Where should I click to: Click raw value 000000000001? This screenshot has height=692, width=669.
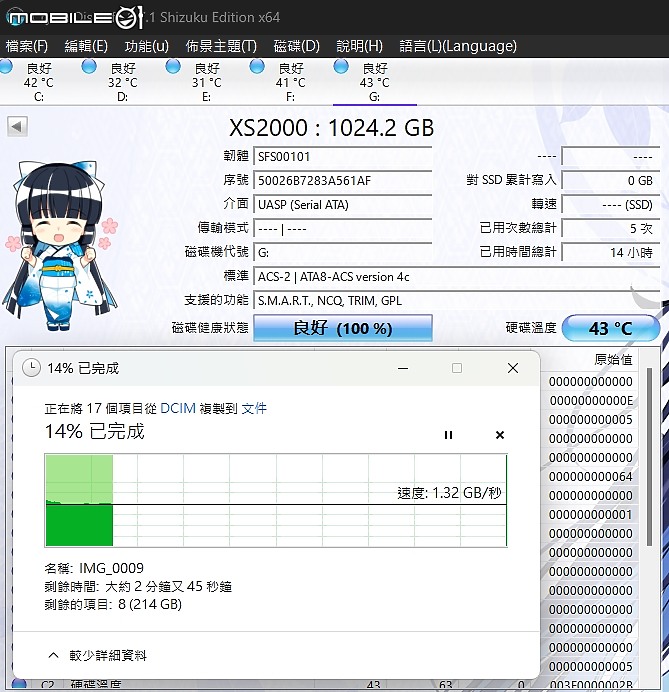pos(591,515)
